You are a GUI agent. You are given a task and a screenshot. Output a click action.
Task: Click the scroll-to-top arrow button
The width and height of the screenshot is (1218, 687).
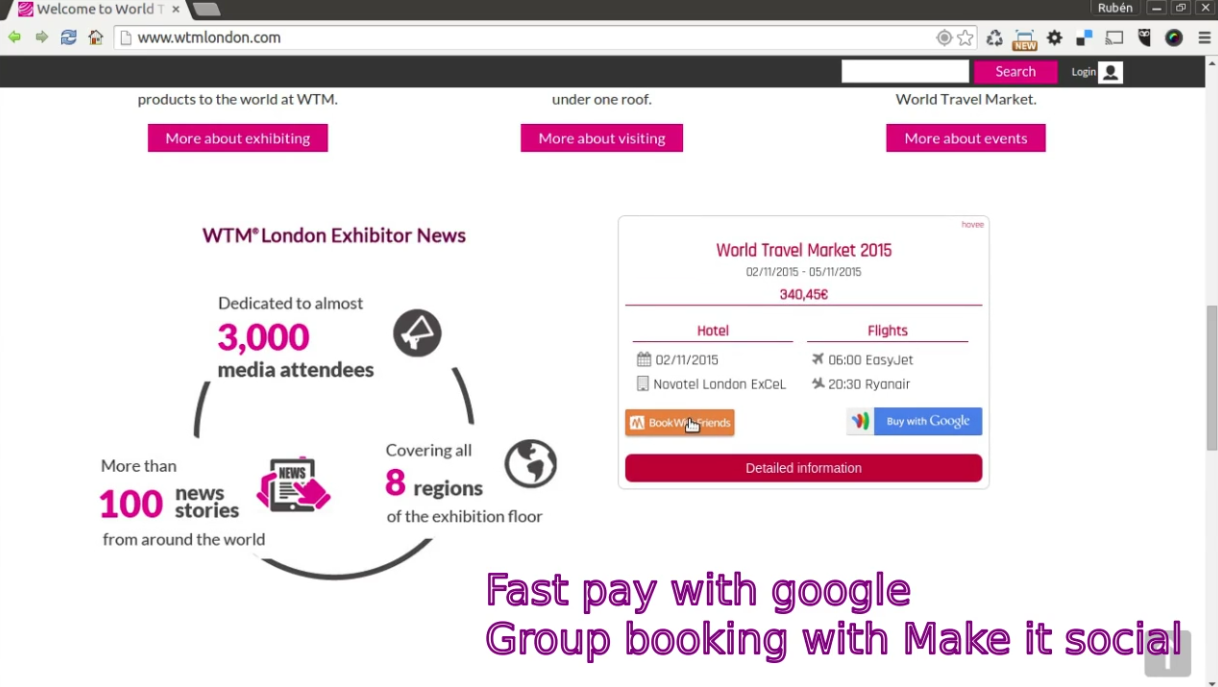coord(1167,655)
